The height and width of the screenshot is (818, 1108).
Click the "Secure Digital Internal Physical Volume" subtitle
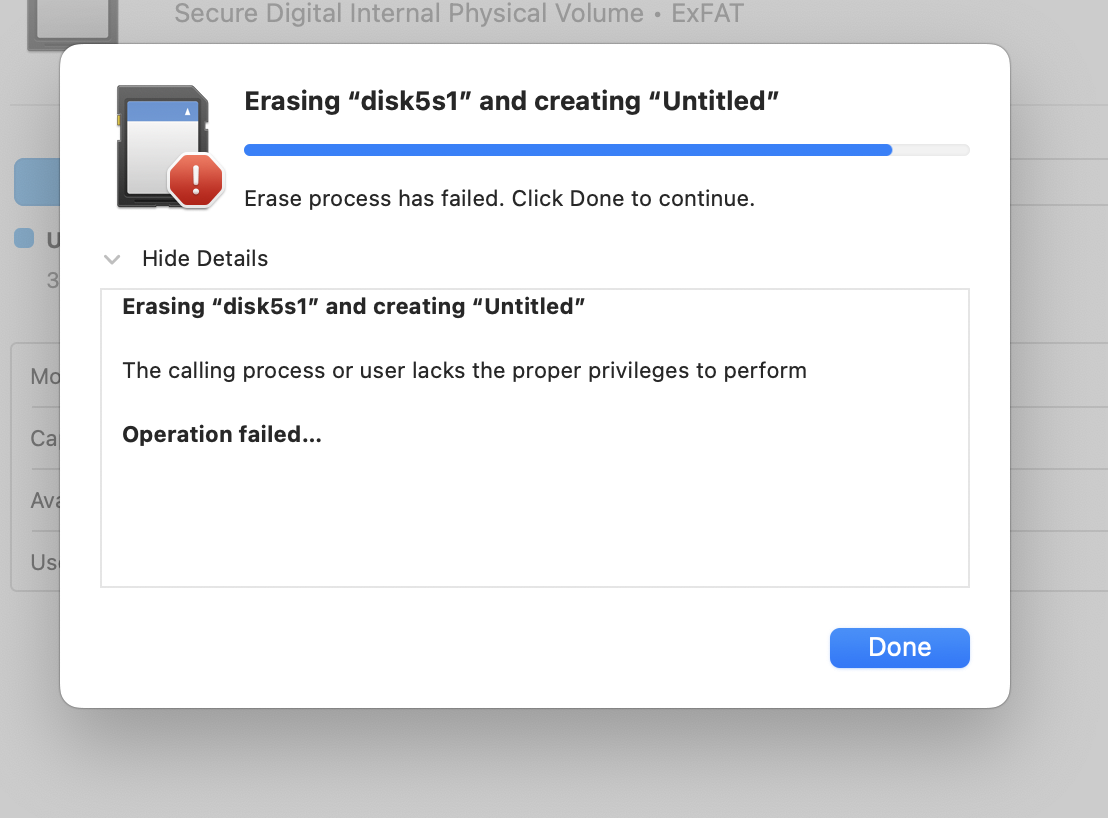click(409, 13)
